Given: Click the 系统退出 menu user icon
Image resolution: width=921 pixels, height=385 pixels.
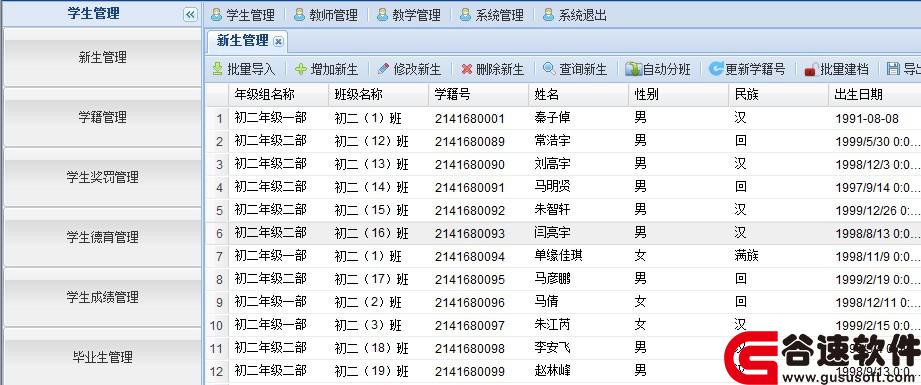Looking at the screenshot, I should (x=549, y=15).
